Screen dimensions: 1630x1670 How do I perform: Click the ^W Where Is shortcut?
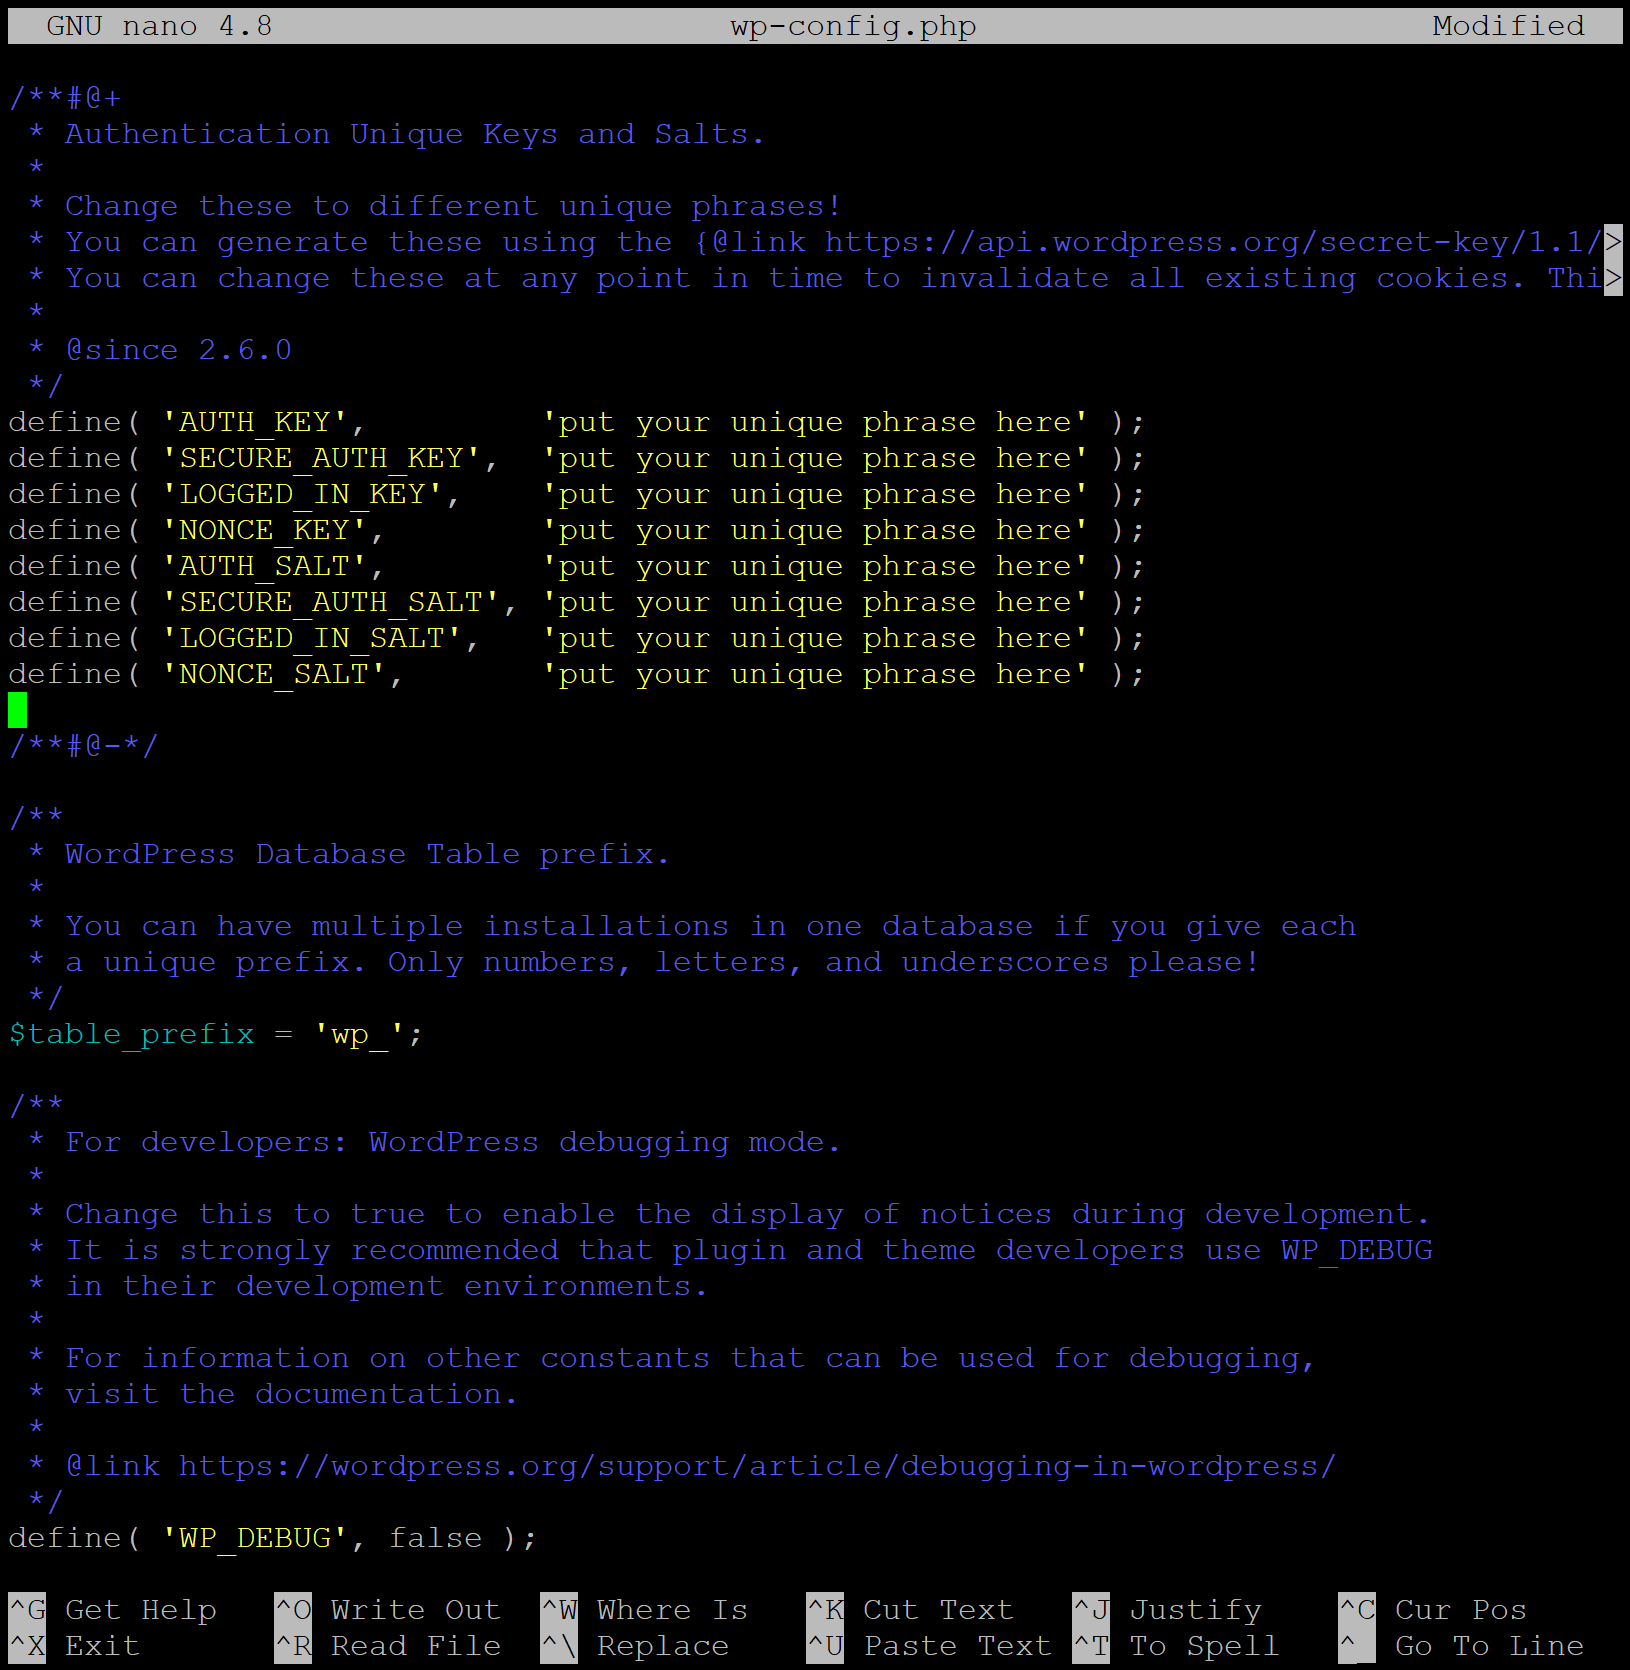pyautogui.click(x=644, y=1610)
